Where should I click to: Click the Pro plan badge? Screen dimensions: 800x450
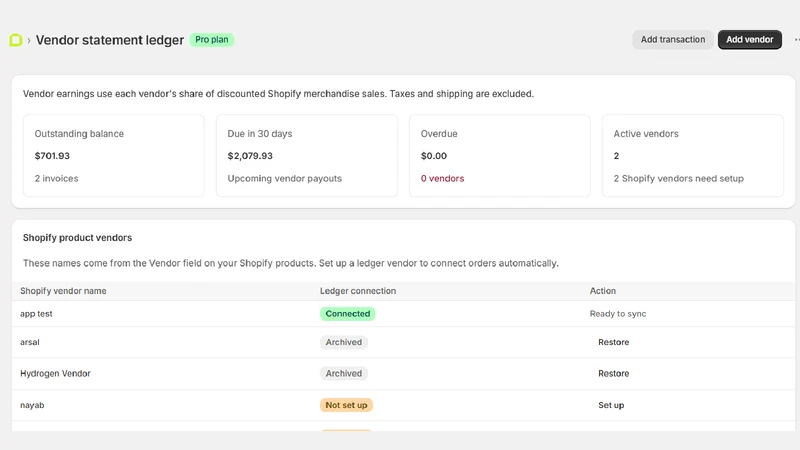pyautogui.click(x=212, y=40)
